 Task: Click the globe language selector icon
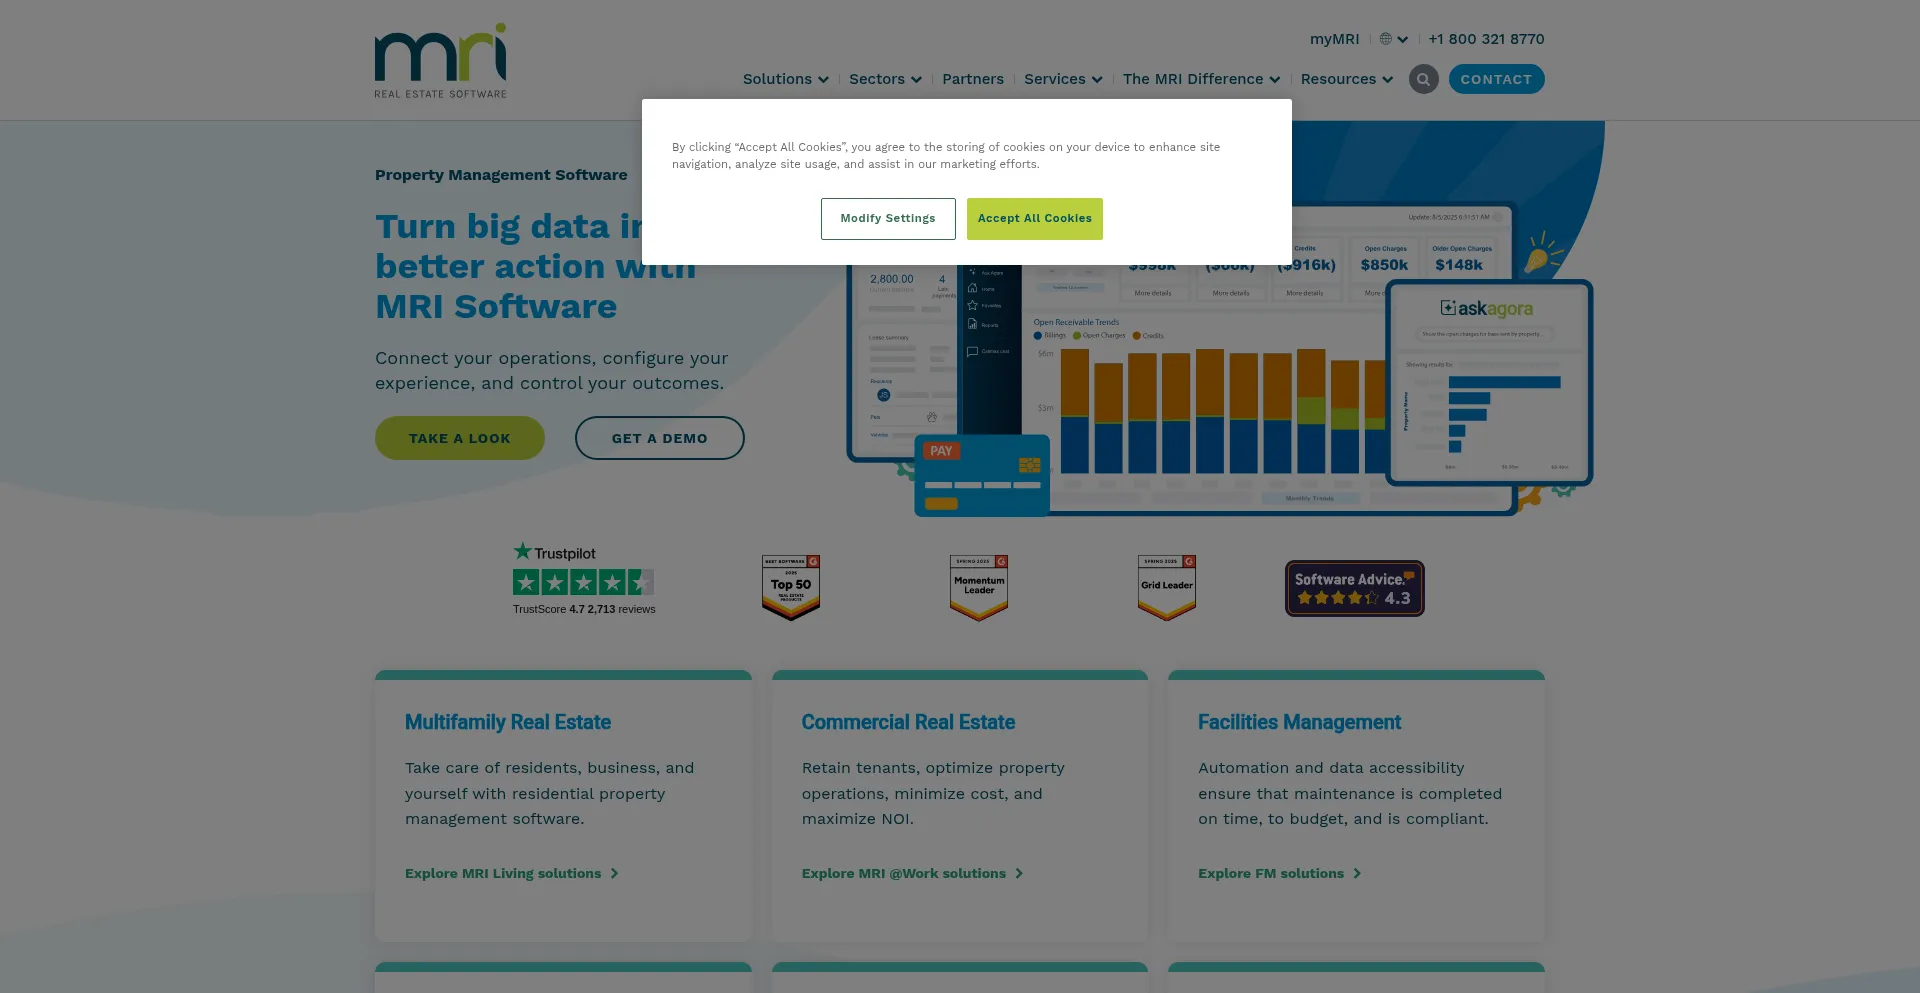coord(1386,39)
